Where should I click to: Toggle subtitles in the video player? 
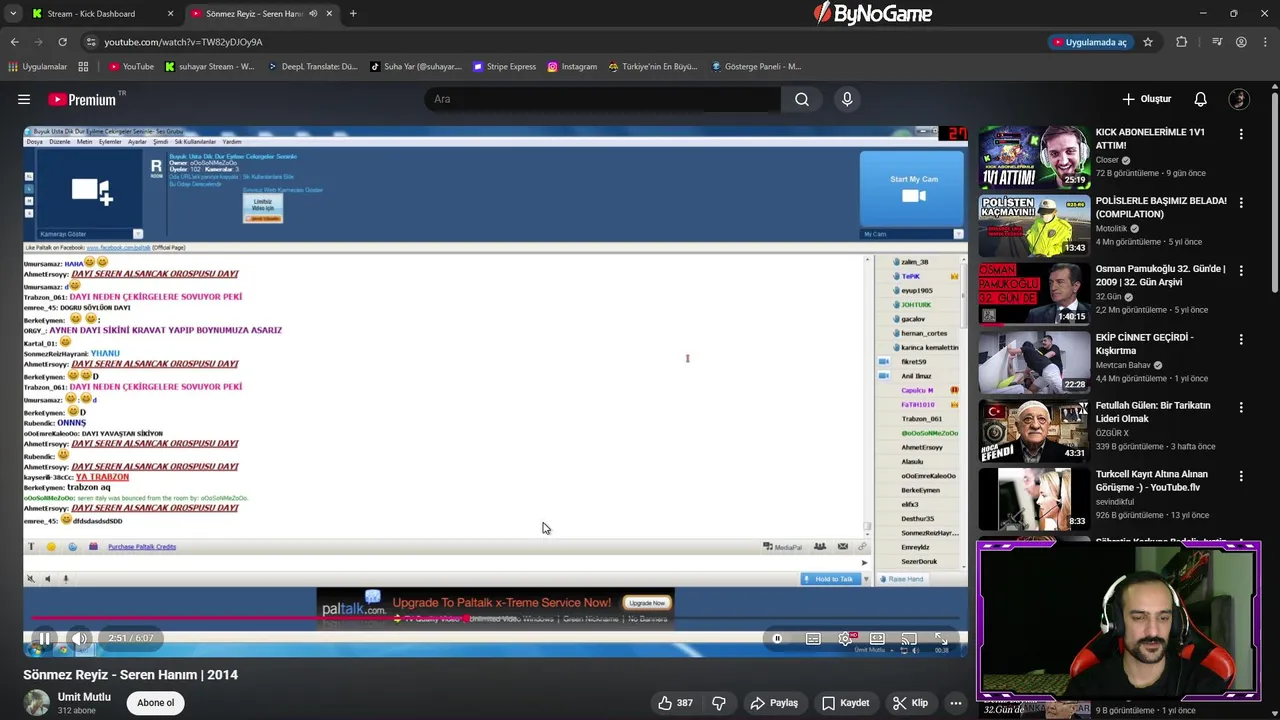point(813,638)
